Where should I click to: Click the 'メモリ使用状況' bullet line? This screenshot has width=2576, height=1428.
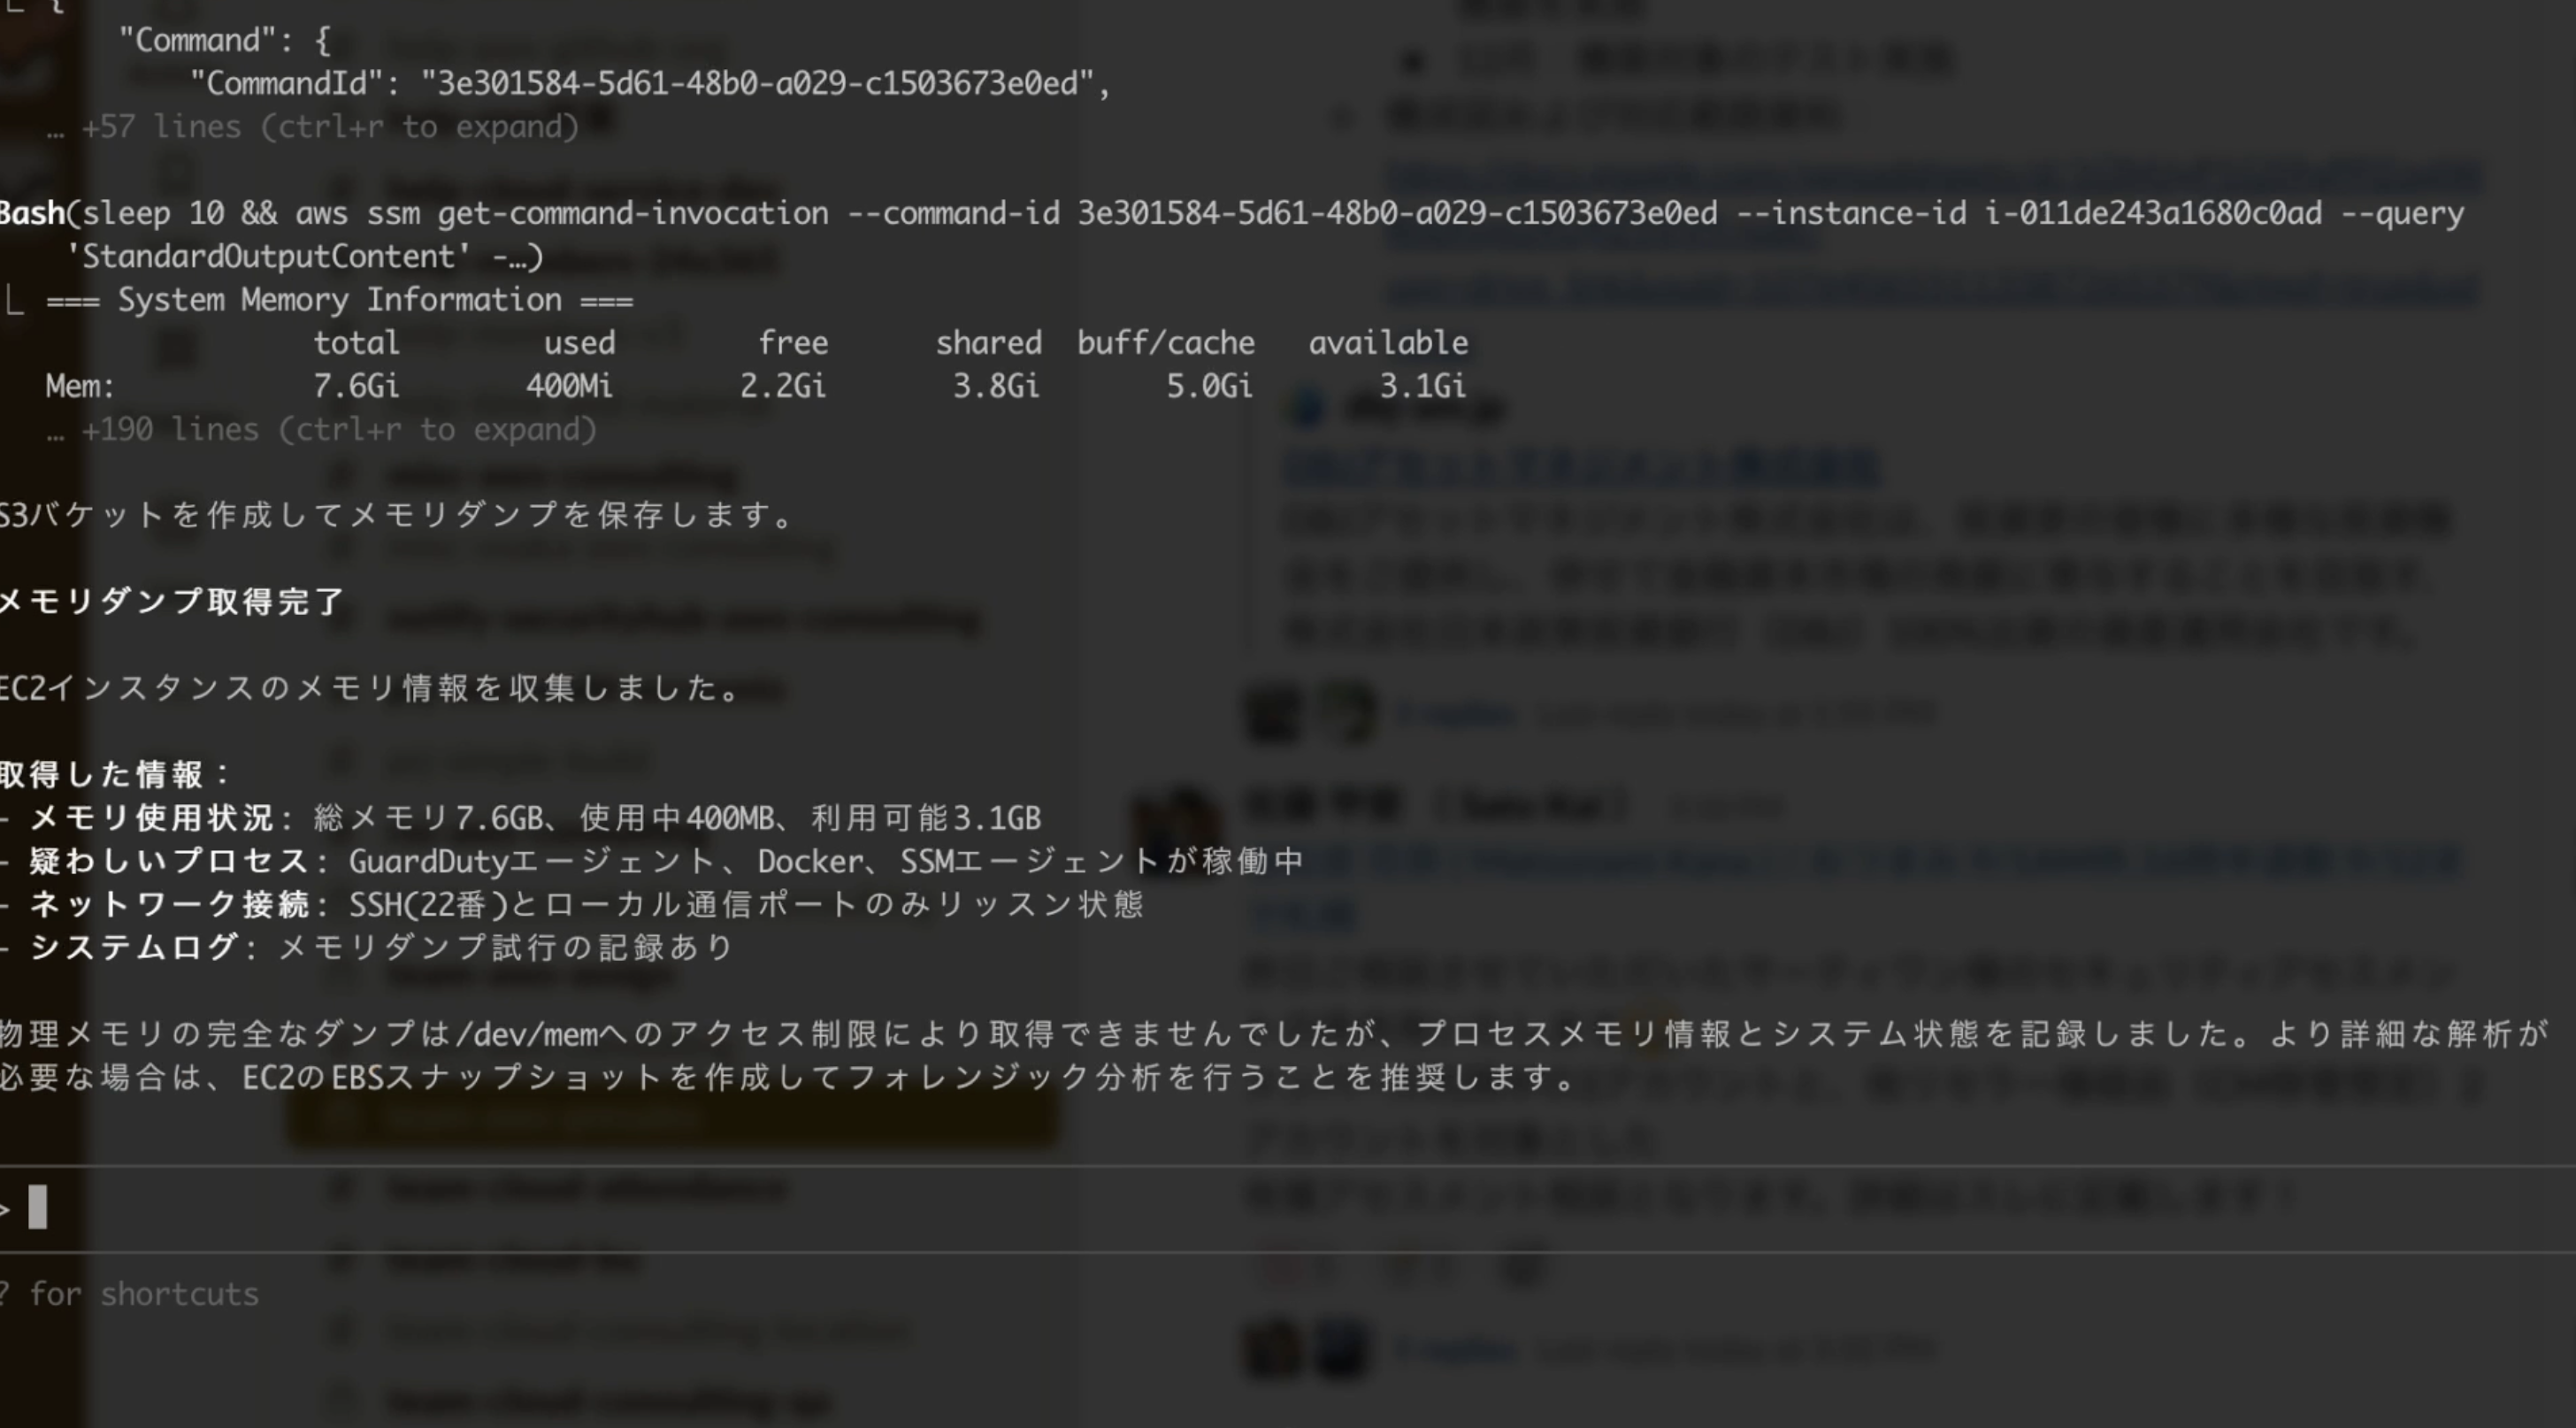(521, 819)
